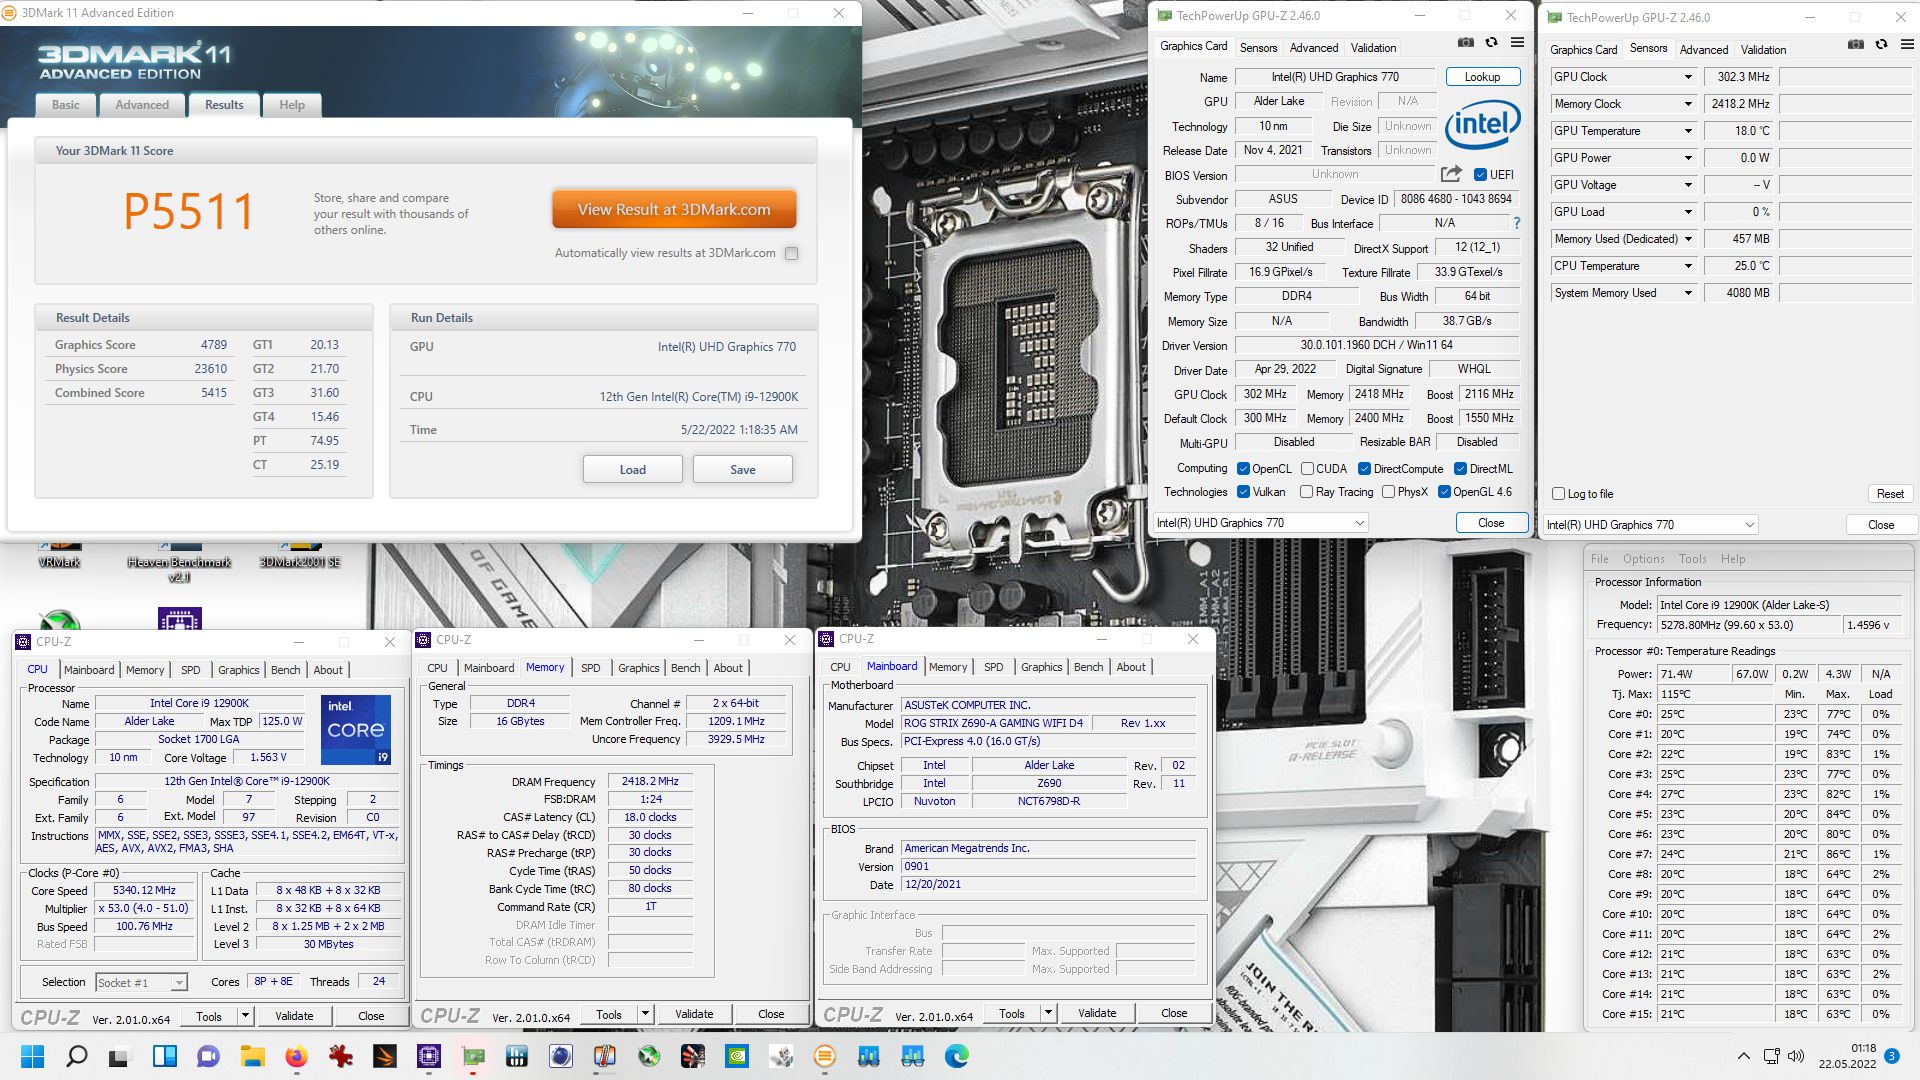This screenshot has height=1080, width=1920.
Task: Open the GPU-Z graphics card icon on the taskbar
Action: [473, 1056]
